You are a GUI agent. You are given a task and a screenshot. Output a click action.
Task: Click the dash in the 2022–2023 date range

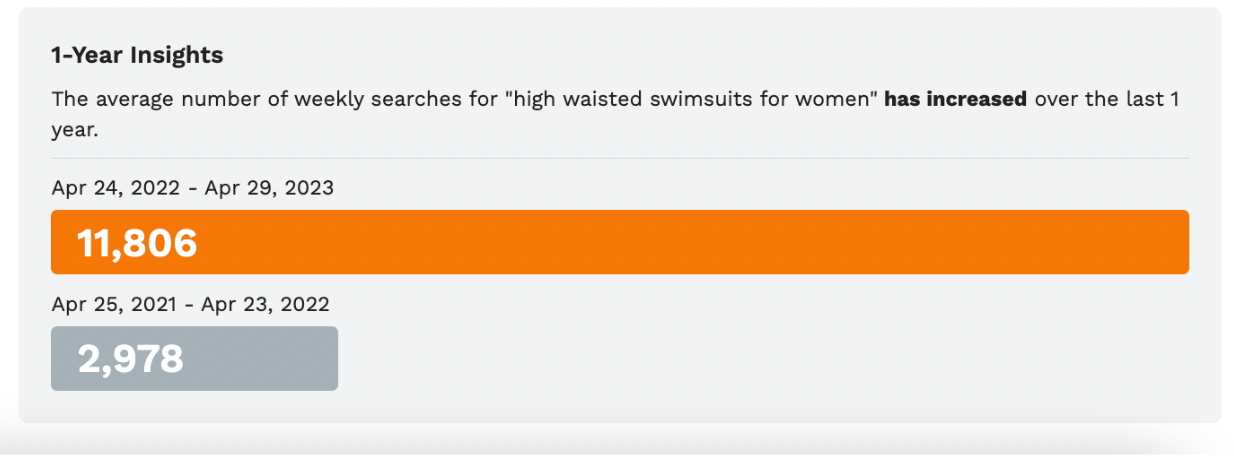coord(192,188)
